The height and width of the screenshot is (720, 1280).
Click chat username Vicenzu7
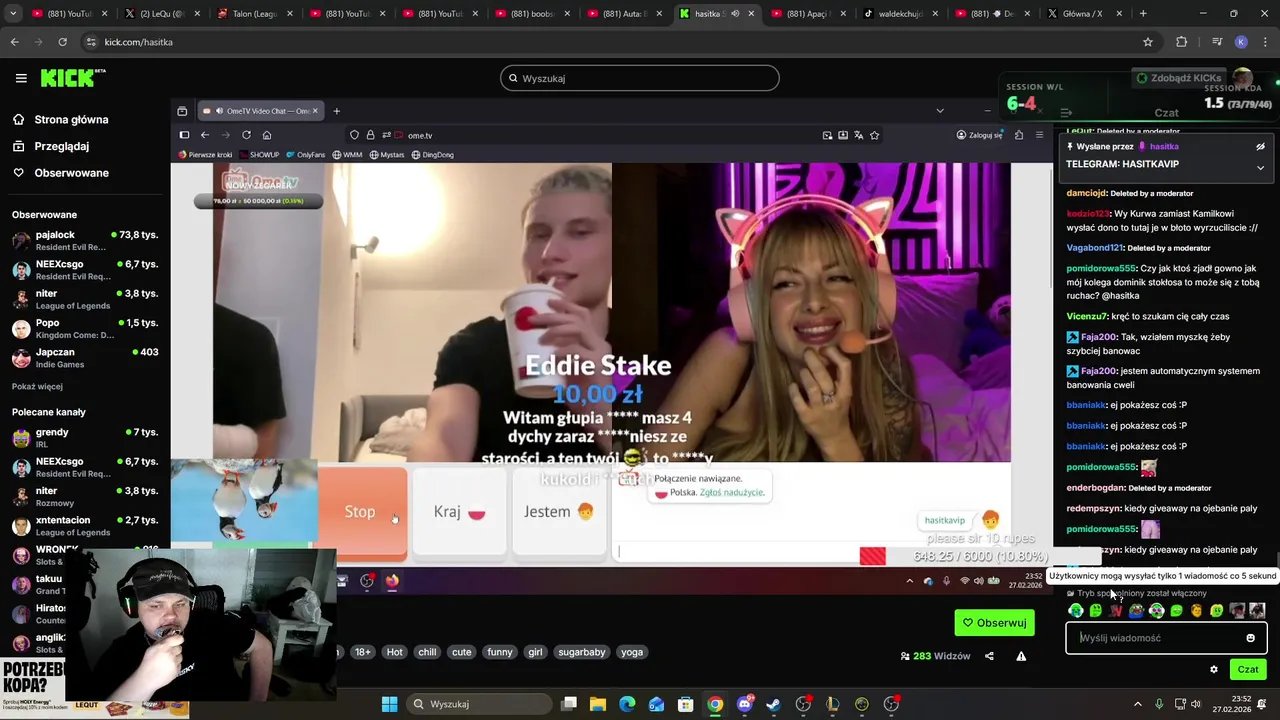(1087, 317)
